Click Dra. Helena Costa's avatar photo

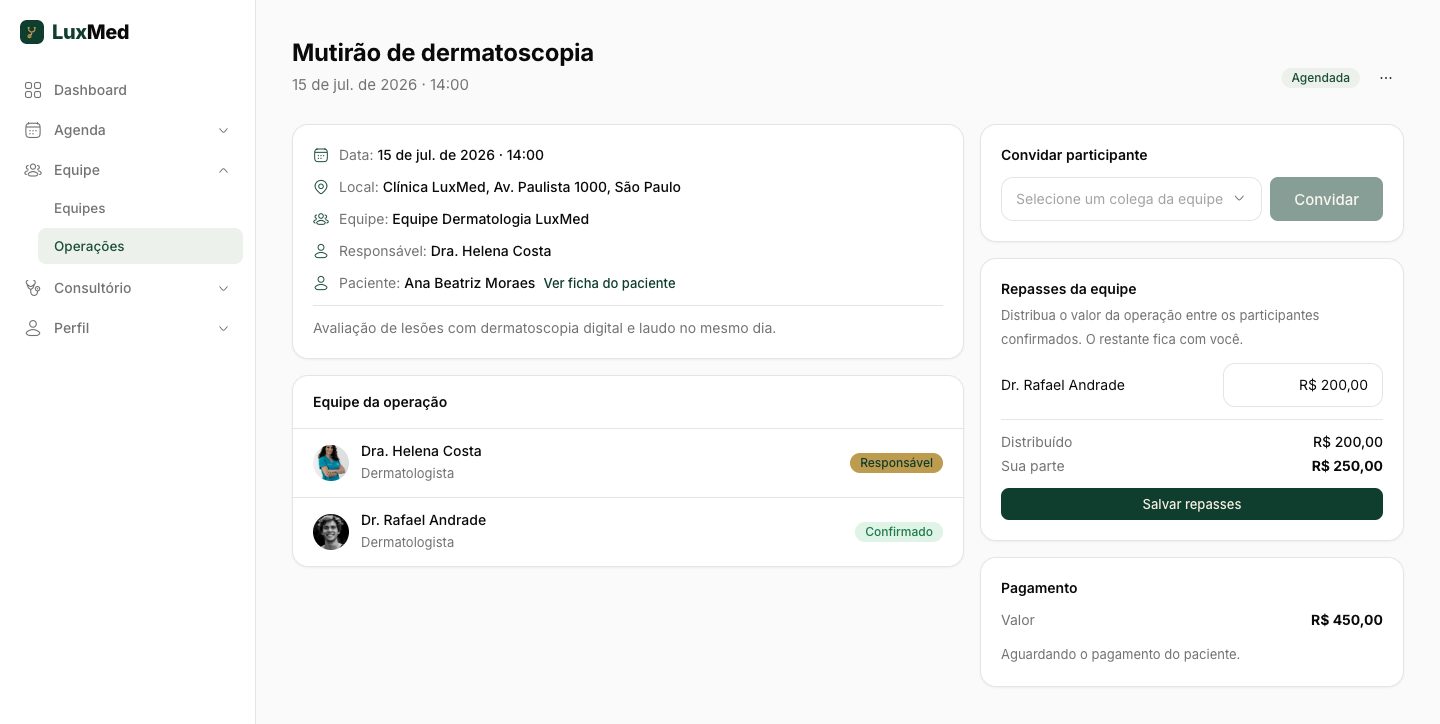[331, 463]
